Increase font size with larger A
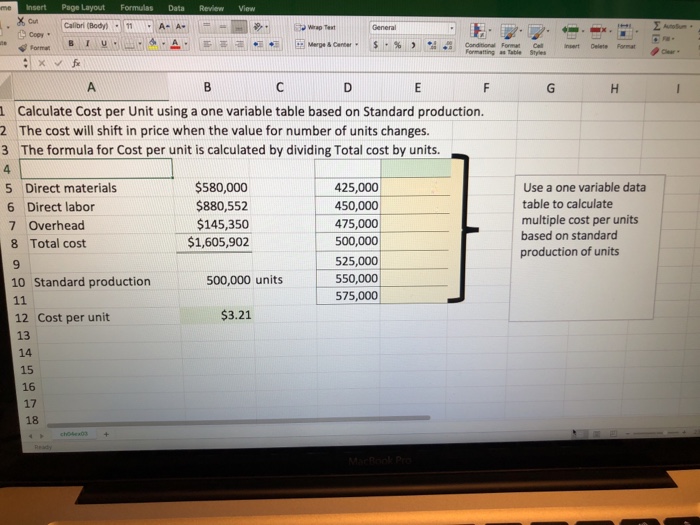Viewport: 700px width, 525px height. point(164,26)
